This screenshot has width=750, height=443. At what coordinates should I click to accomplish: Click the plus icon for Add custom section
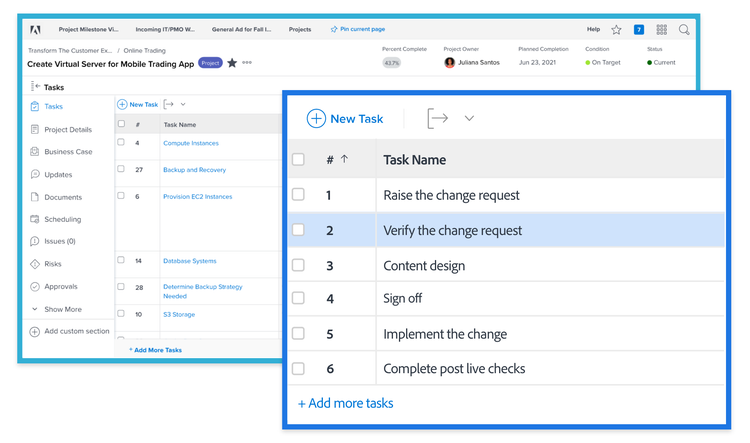(34, 332)
